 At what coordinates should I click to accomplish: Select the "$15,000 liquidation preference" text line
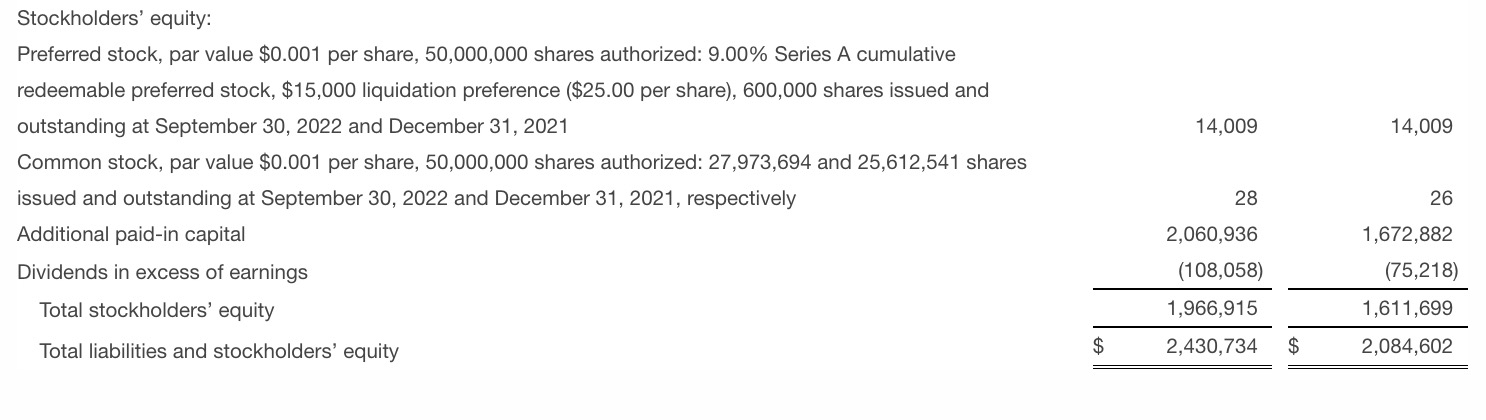[x=503, y=90]
